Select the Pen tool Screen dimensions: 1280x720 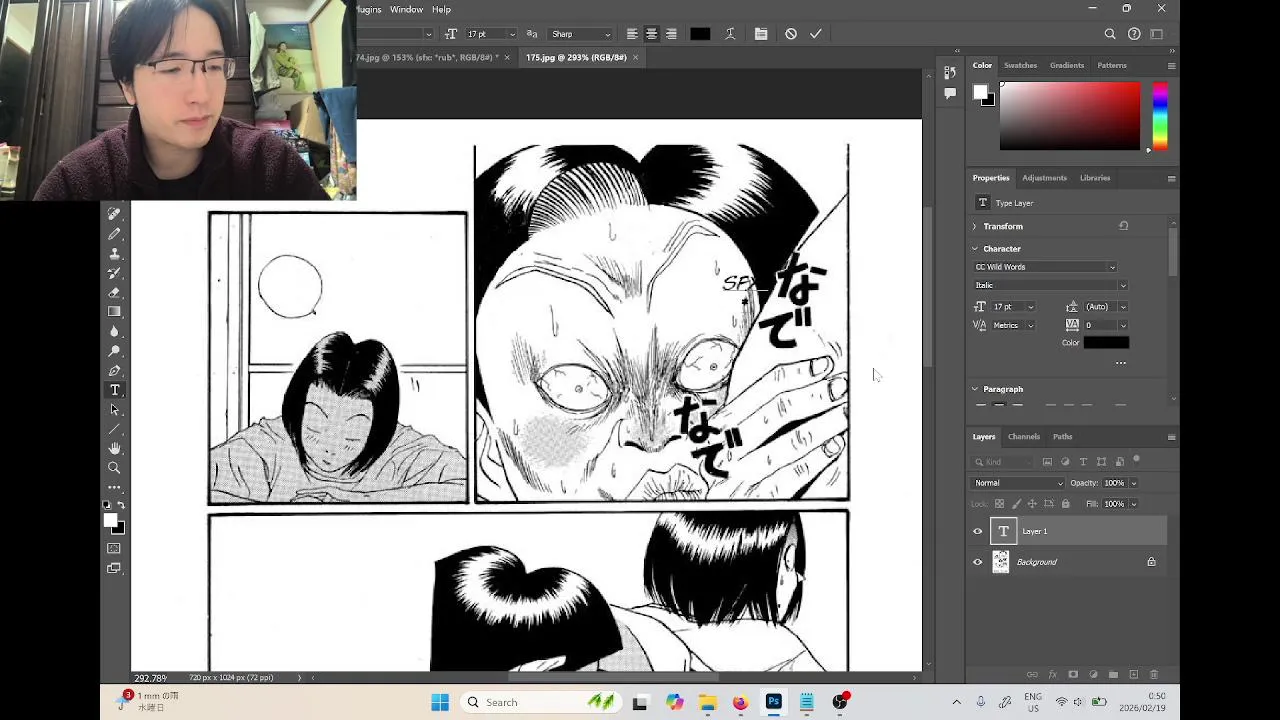[114, 371]
